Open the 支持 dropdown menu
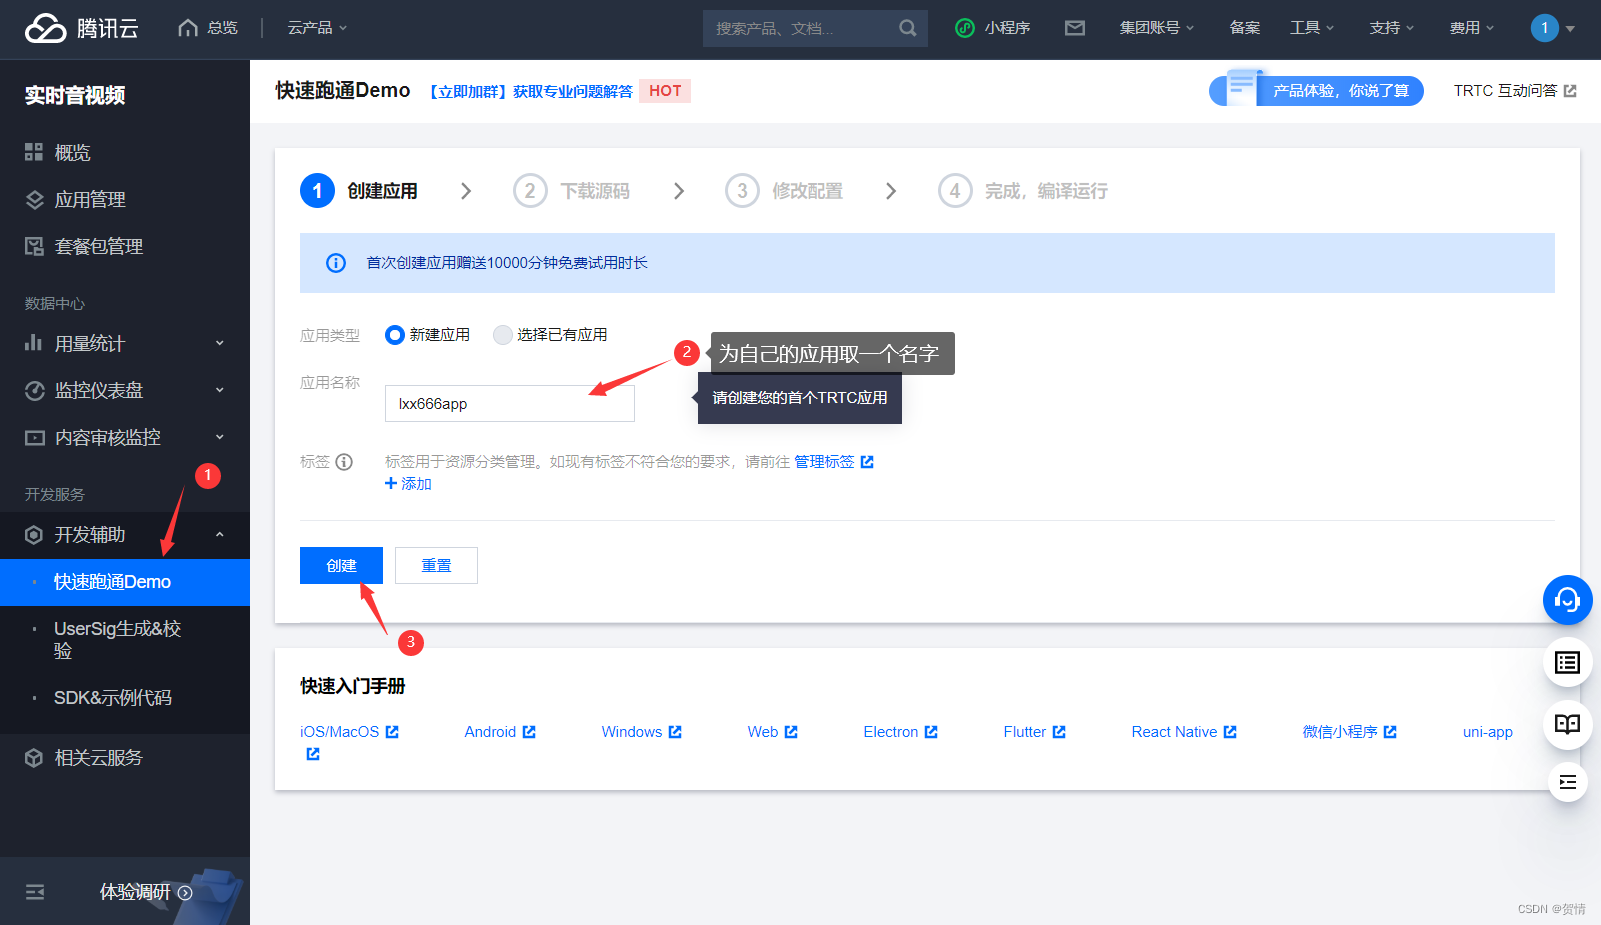Screen dimensions: 1601x925 tap(1392, 28)
